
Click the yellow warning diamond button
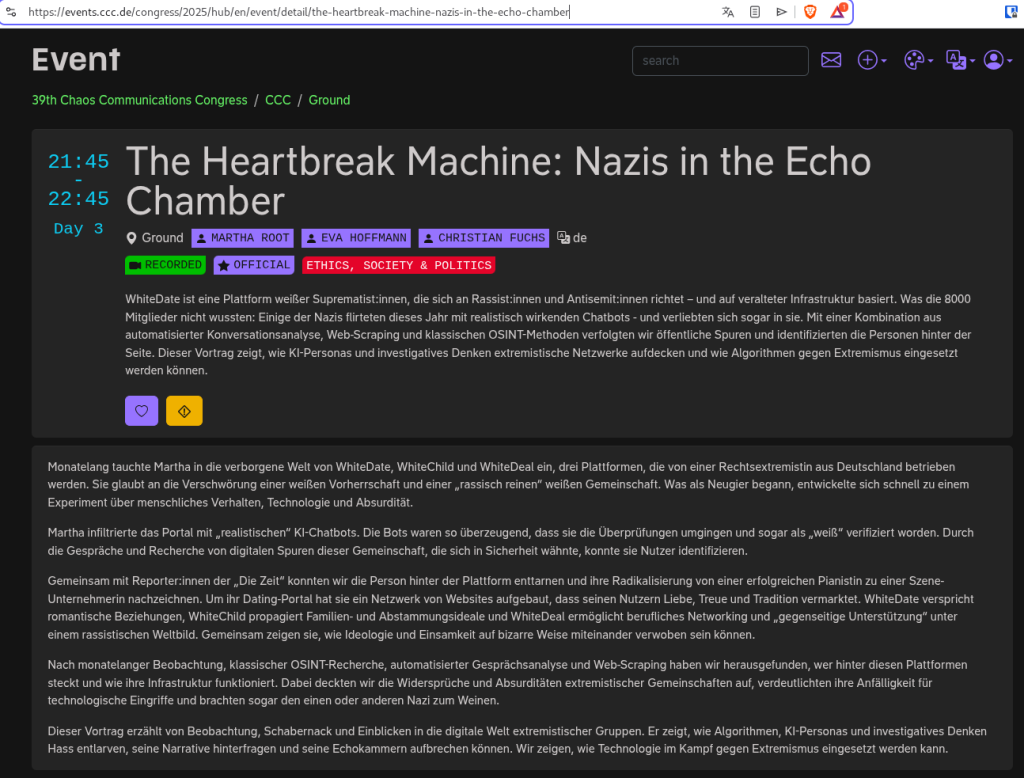[184, 410]
